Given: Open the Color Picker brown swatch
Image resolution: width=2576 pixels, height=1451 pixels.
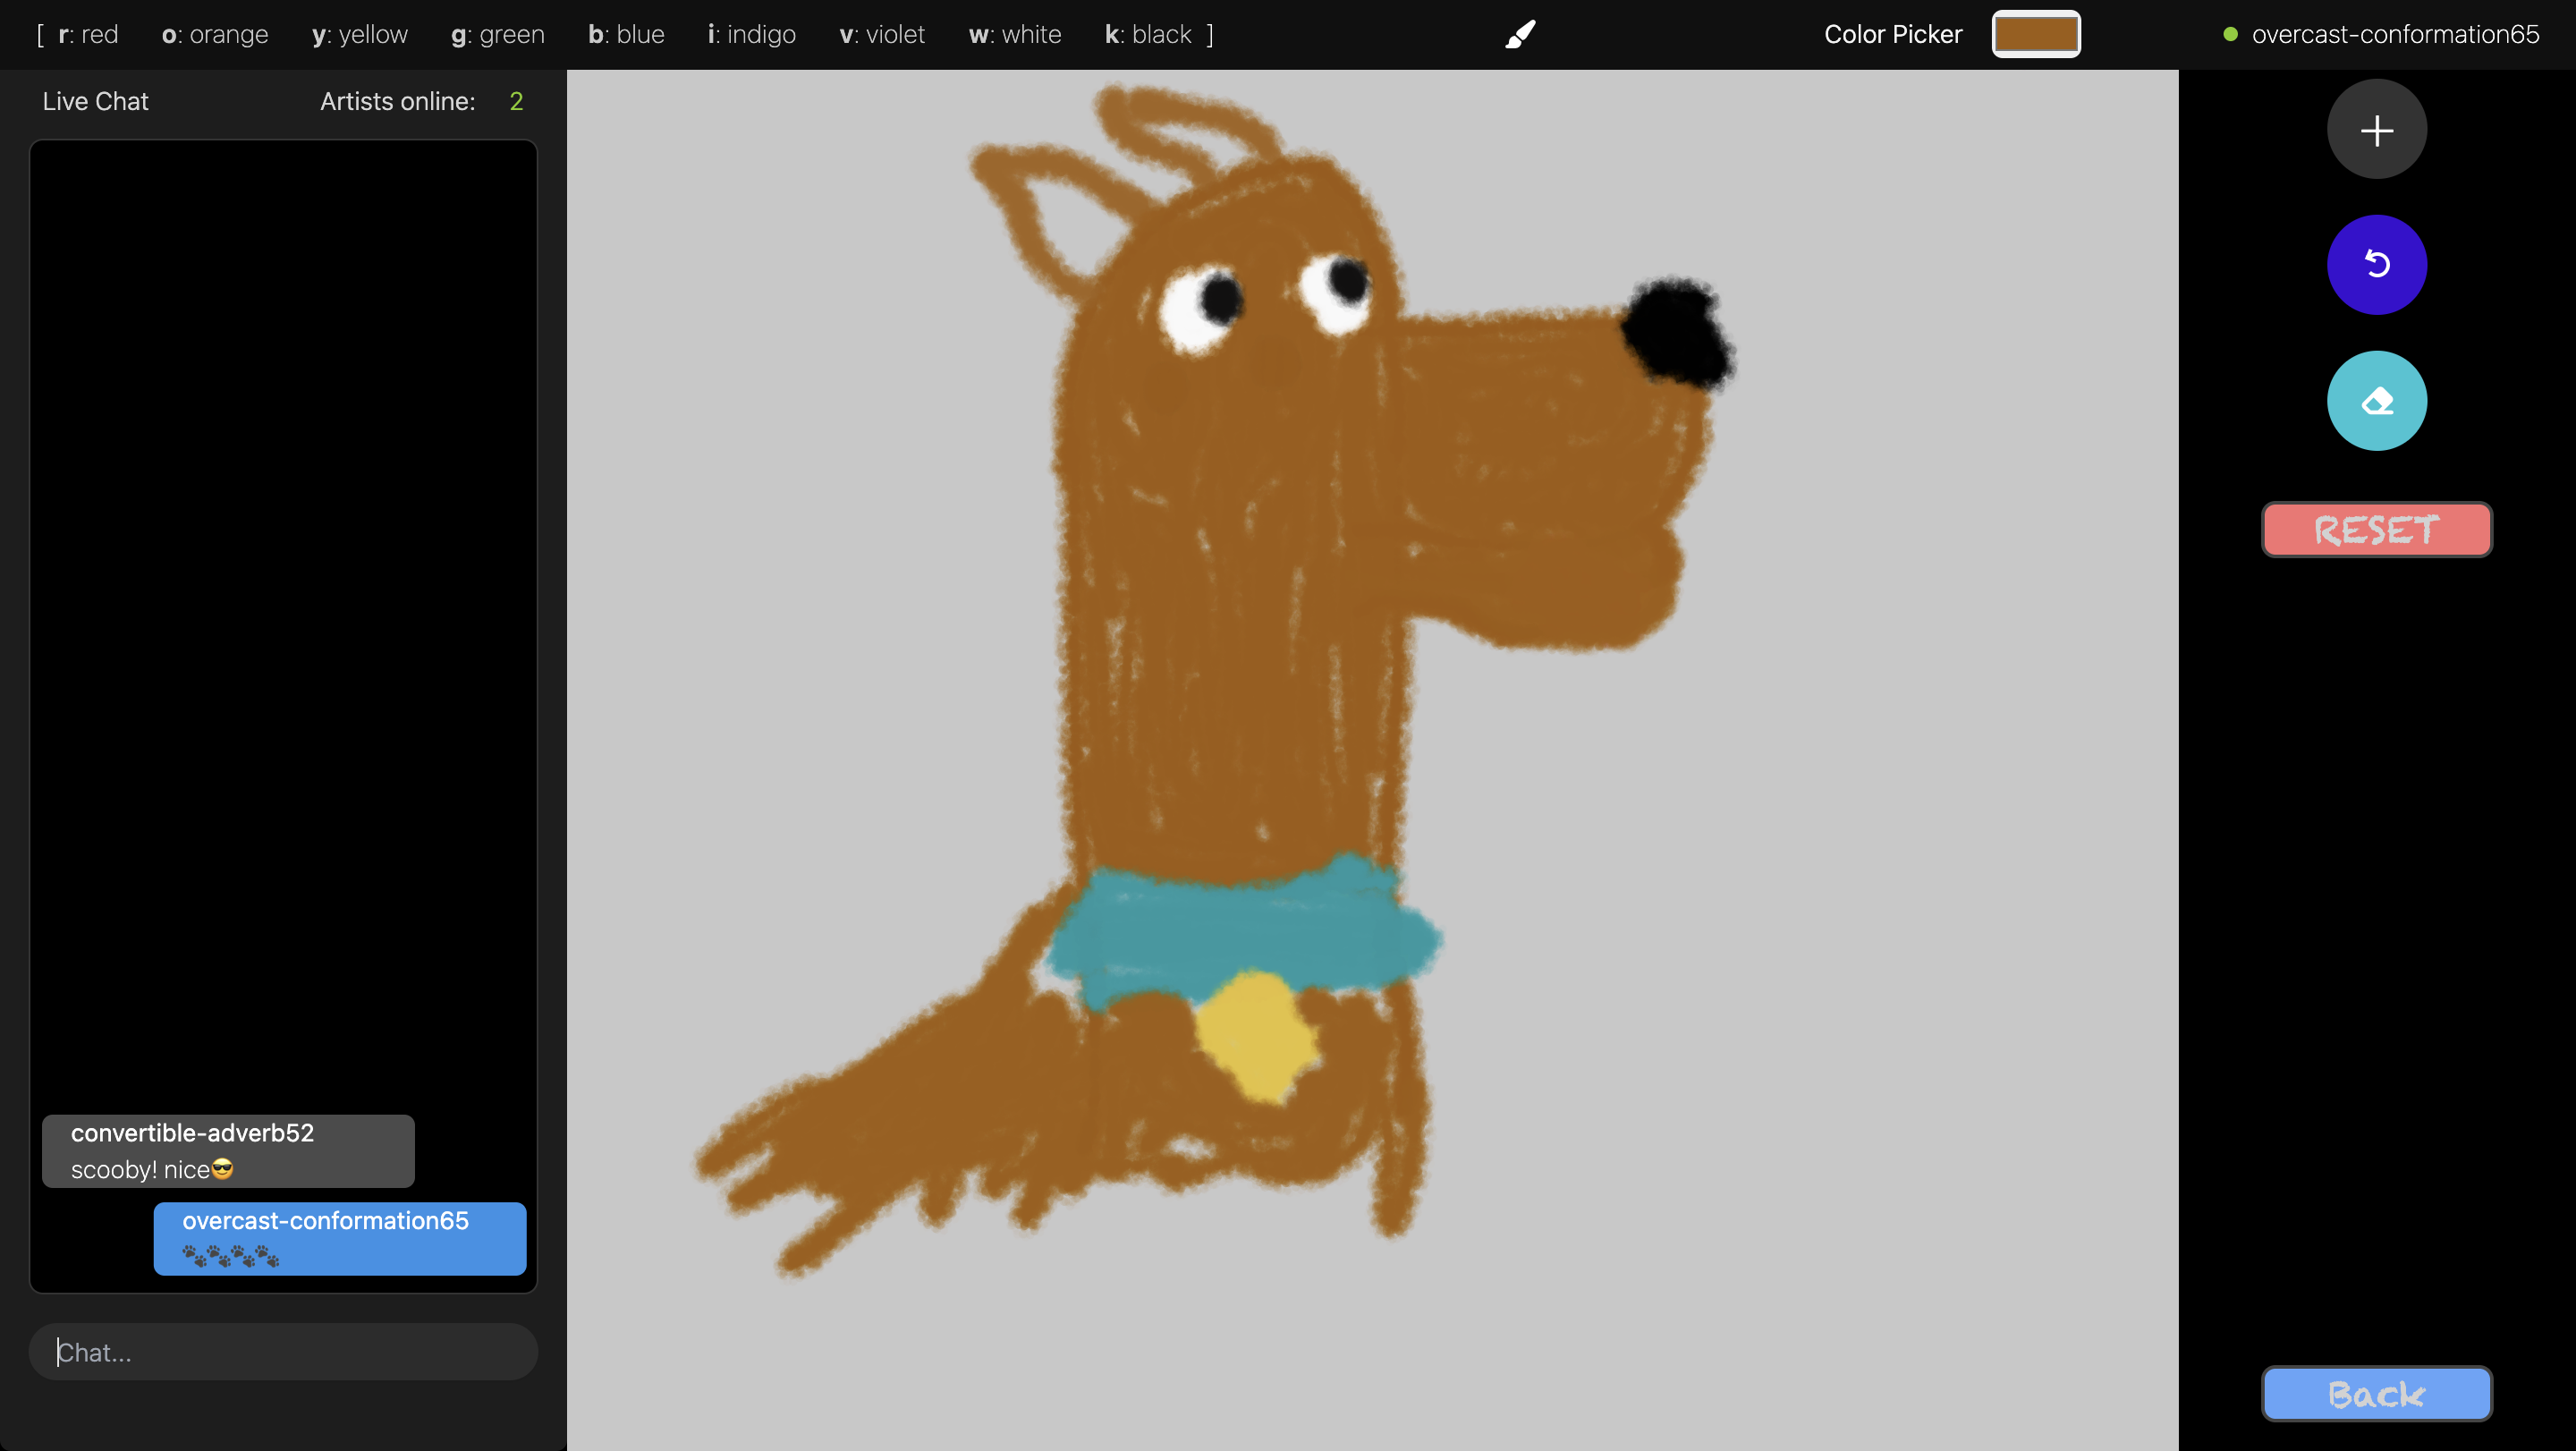Looking at the screenshot, I should [x=2035, y=35].
